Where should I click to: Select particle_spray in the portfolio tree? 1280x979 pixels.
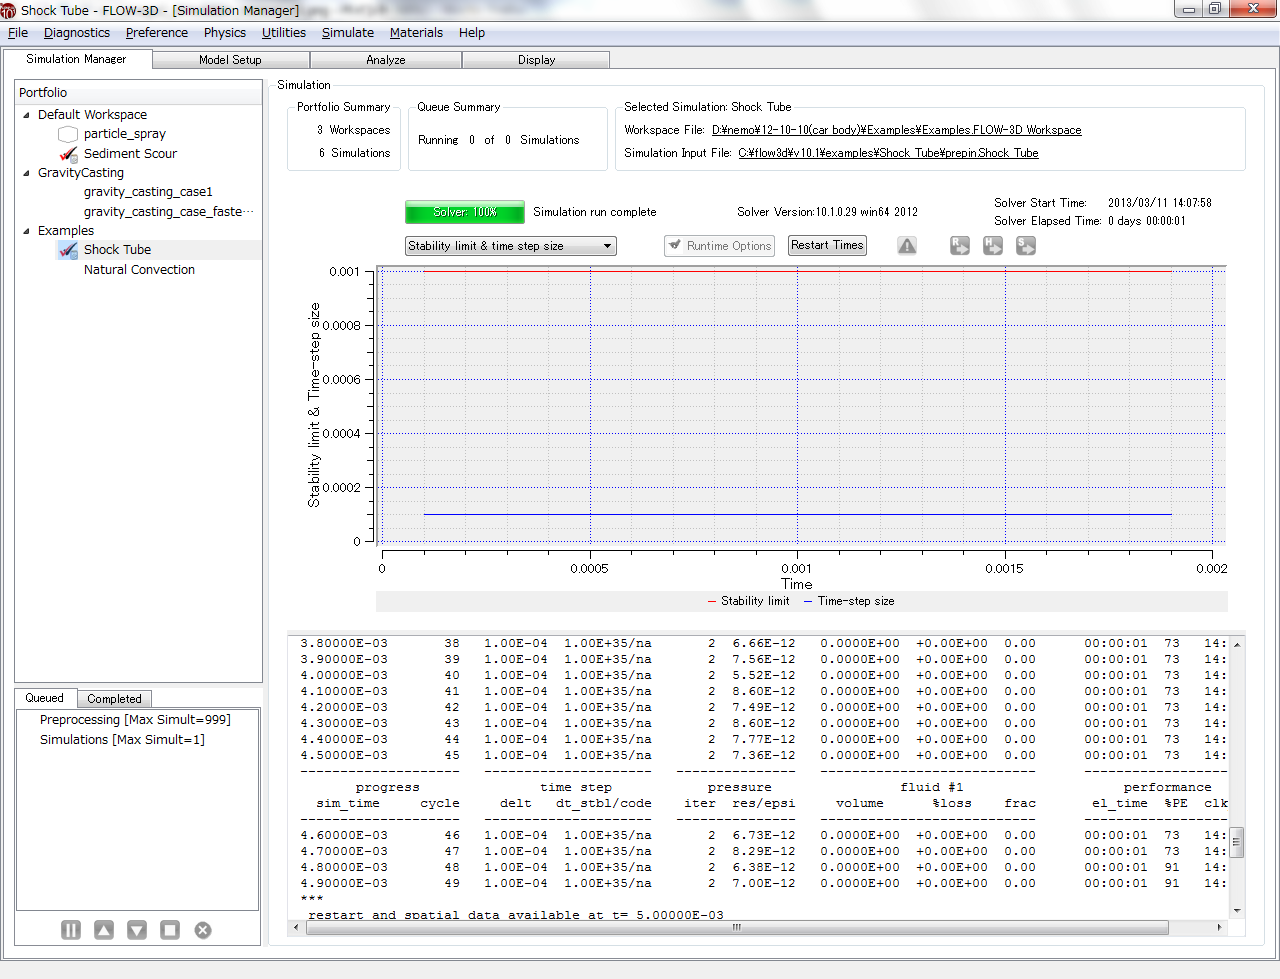[x=125, y=134]
